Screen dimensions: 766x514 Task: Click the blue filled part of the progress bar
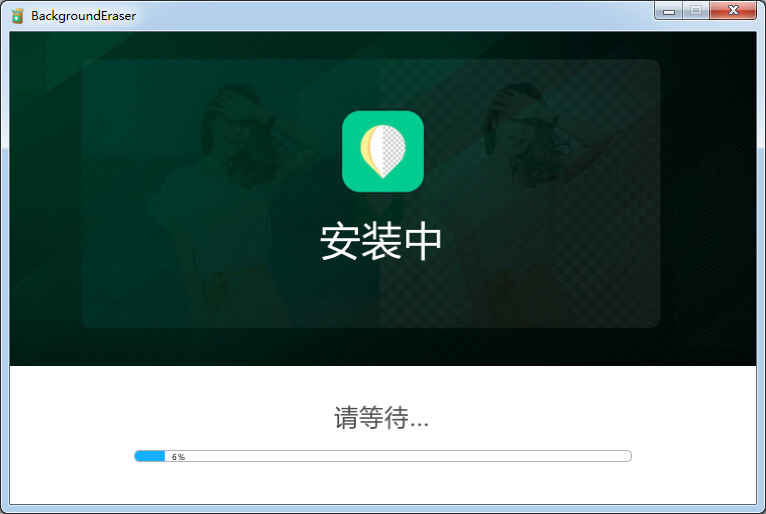click(x=150, y=456)
